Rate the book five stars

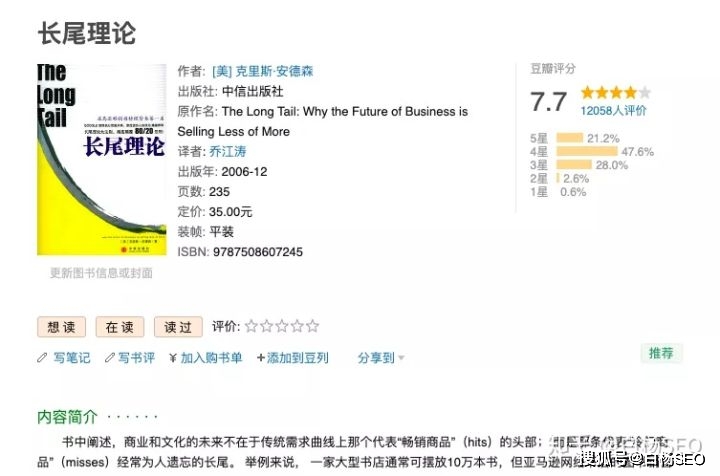313,326
